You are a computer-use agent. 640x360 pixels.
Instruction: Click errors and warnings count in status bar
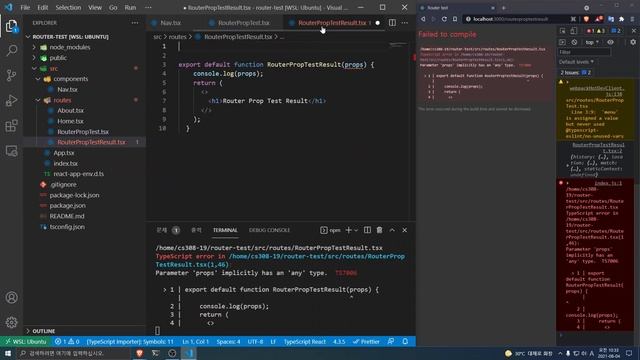coord(67,342)
